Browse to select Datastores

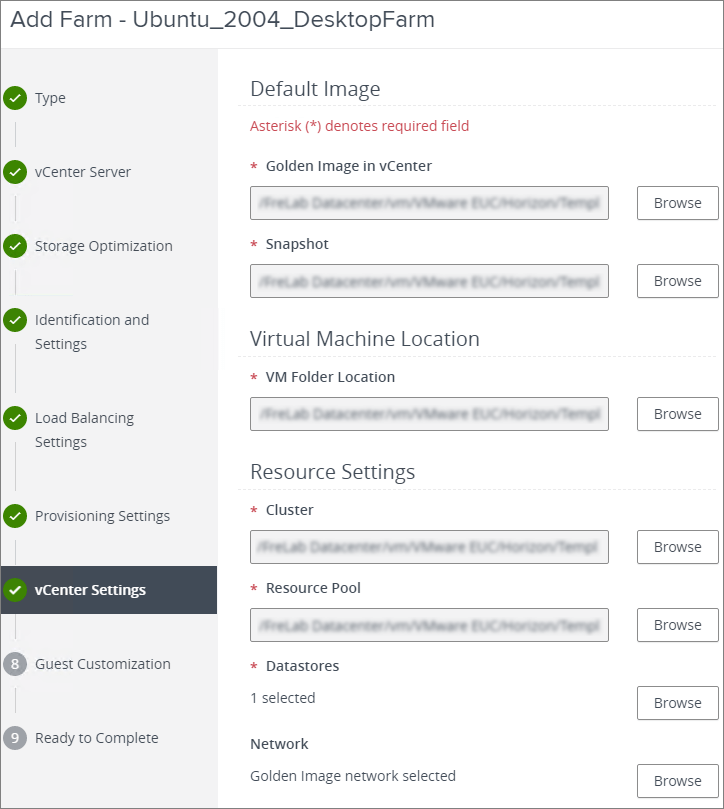pos(677,703)
